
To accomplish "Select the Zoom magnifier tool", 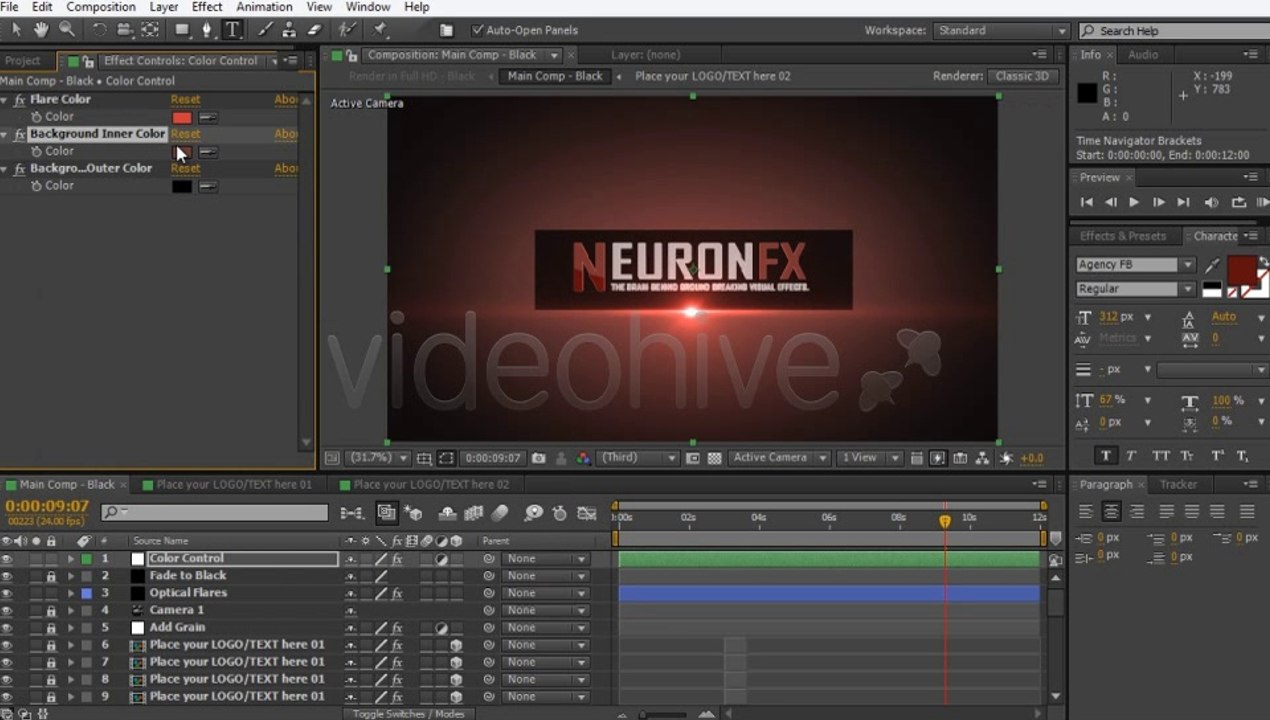I will point(67,30).
